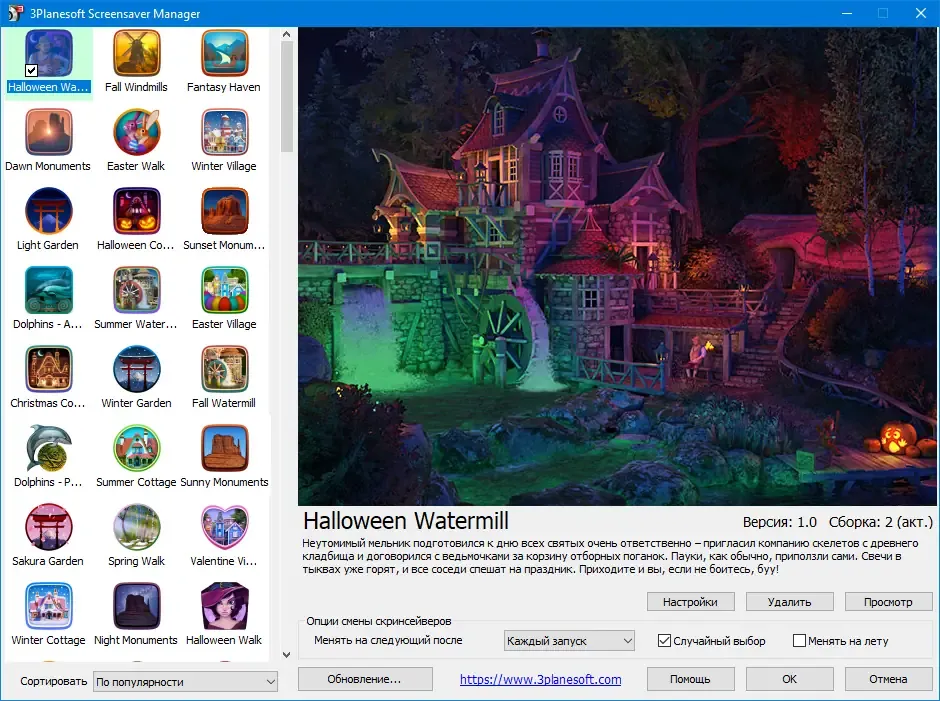Pick the Halloween Walk witch screensaver icon
940x701 pixels.
[224, 606]
